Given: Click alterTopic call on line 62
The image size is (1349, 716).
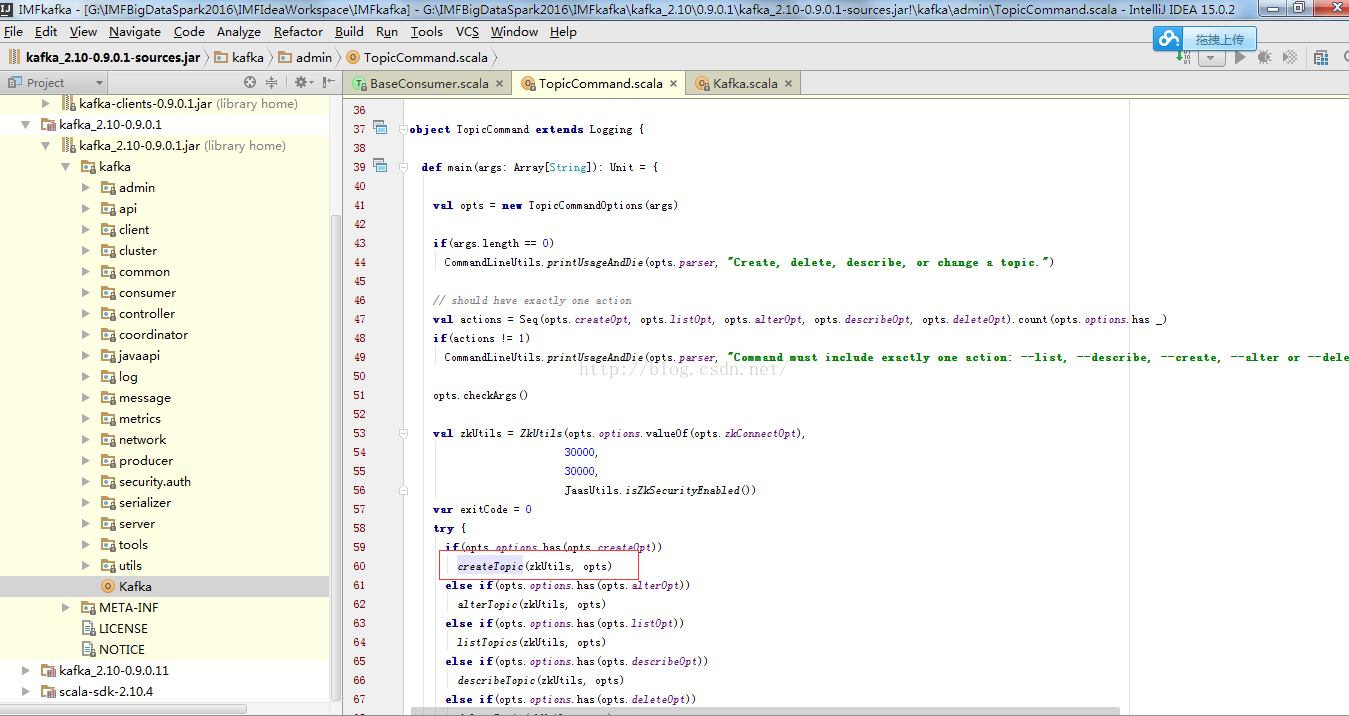Looking at the screenshot, I should tap(487, 604).
